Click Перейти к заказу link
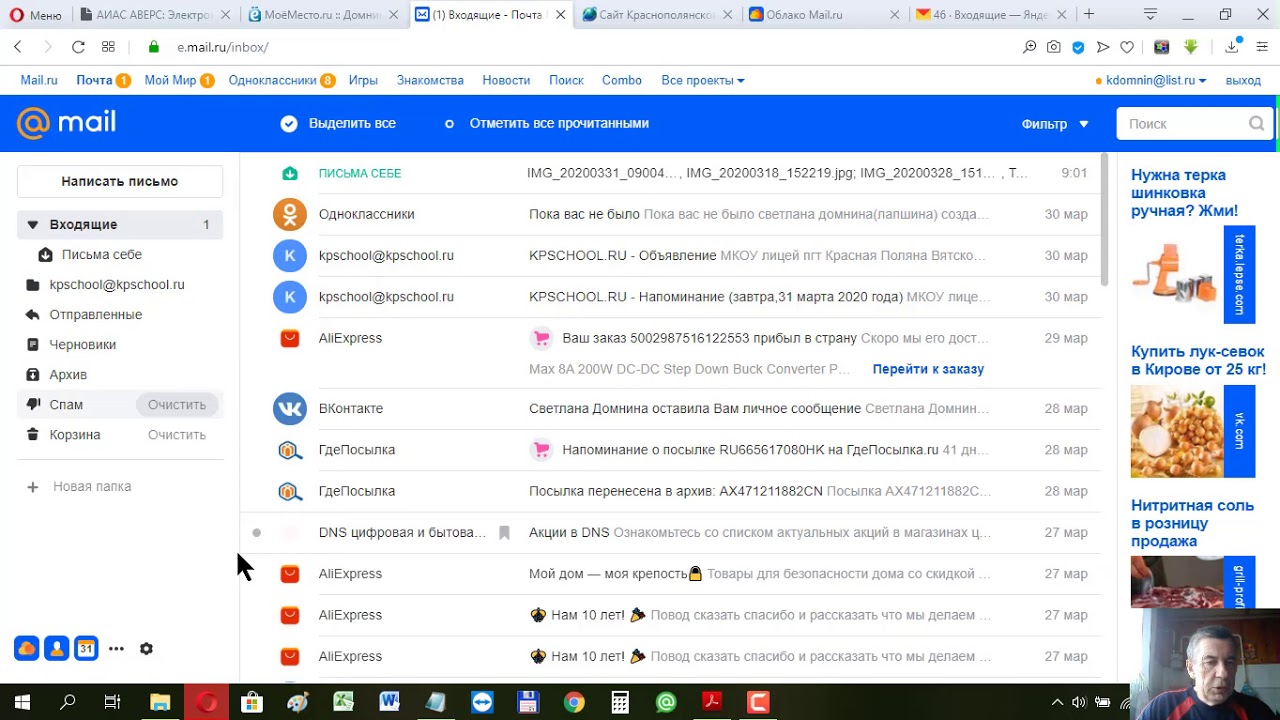The image size is (1280, 720). 928,369
